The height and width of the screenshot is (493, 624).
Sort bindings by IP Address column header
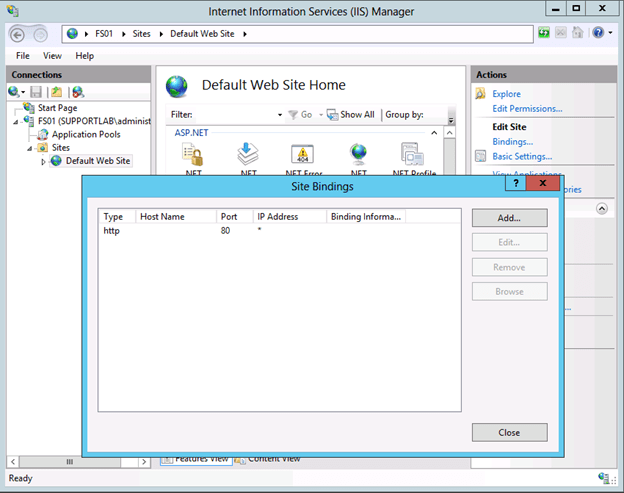pyautogui.click(x=290, y=216)
